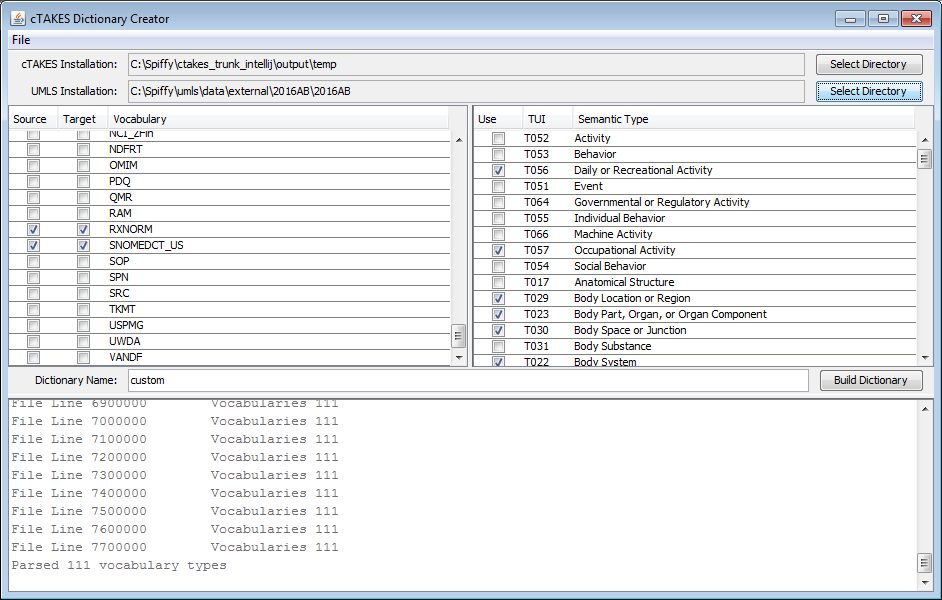Minimize the cTAKES Dictionary Creator window

[851, 19]
